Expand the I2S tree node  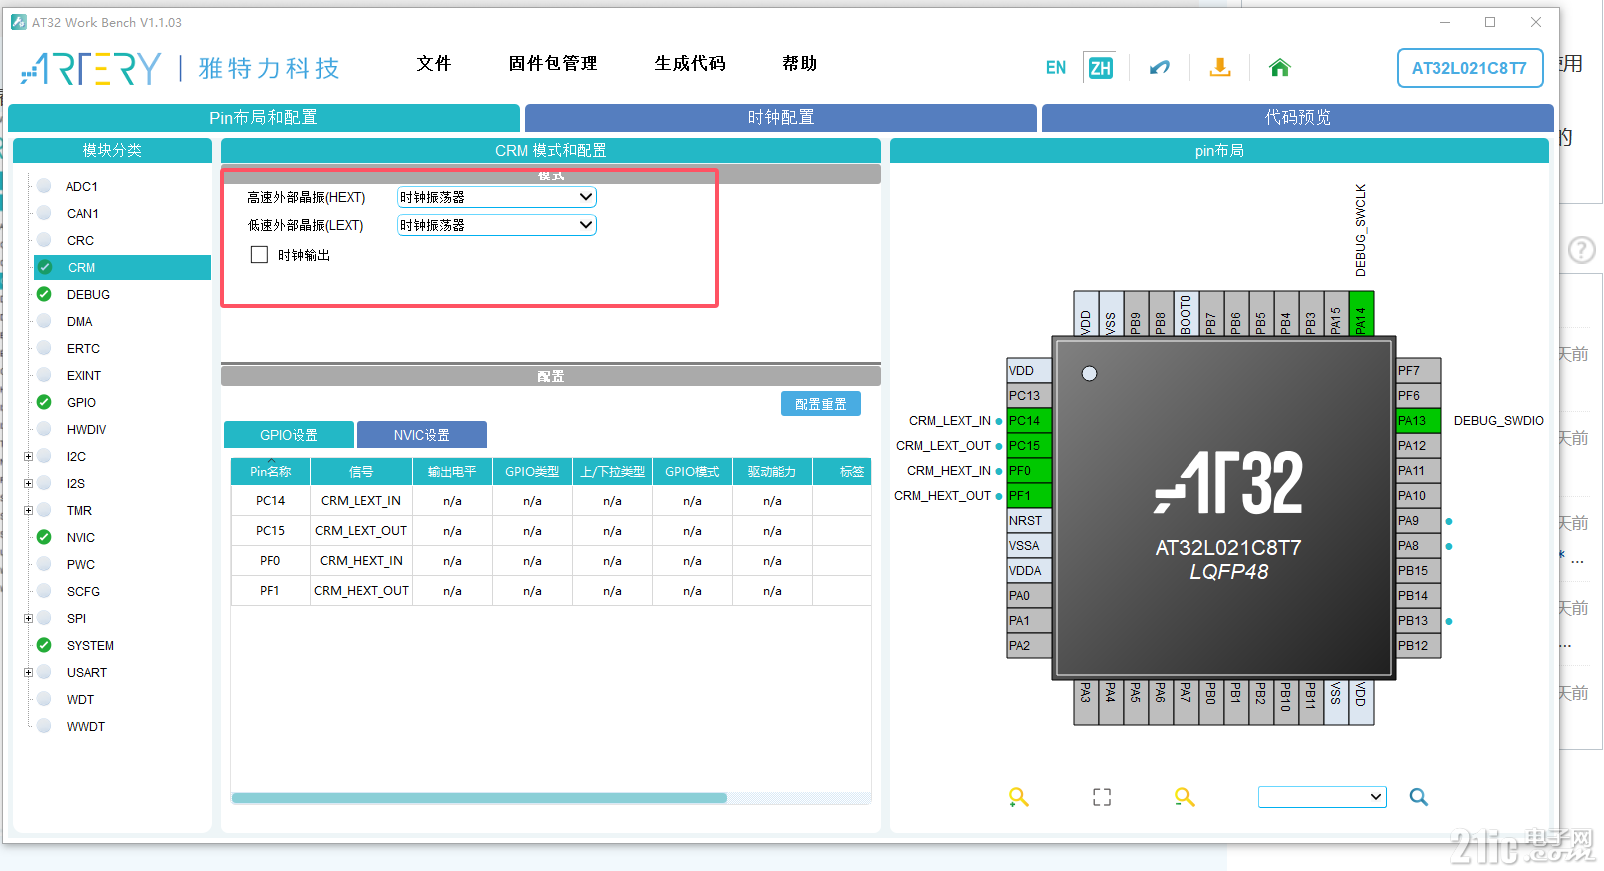28,483
